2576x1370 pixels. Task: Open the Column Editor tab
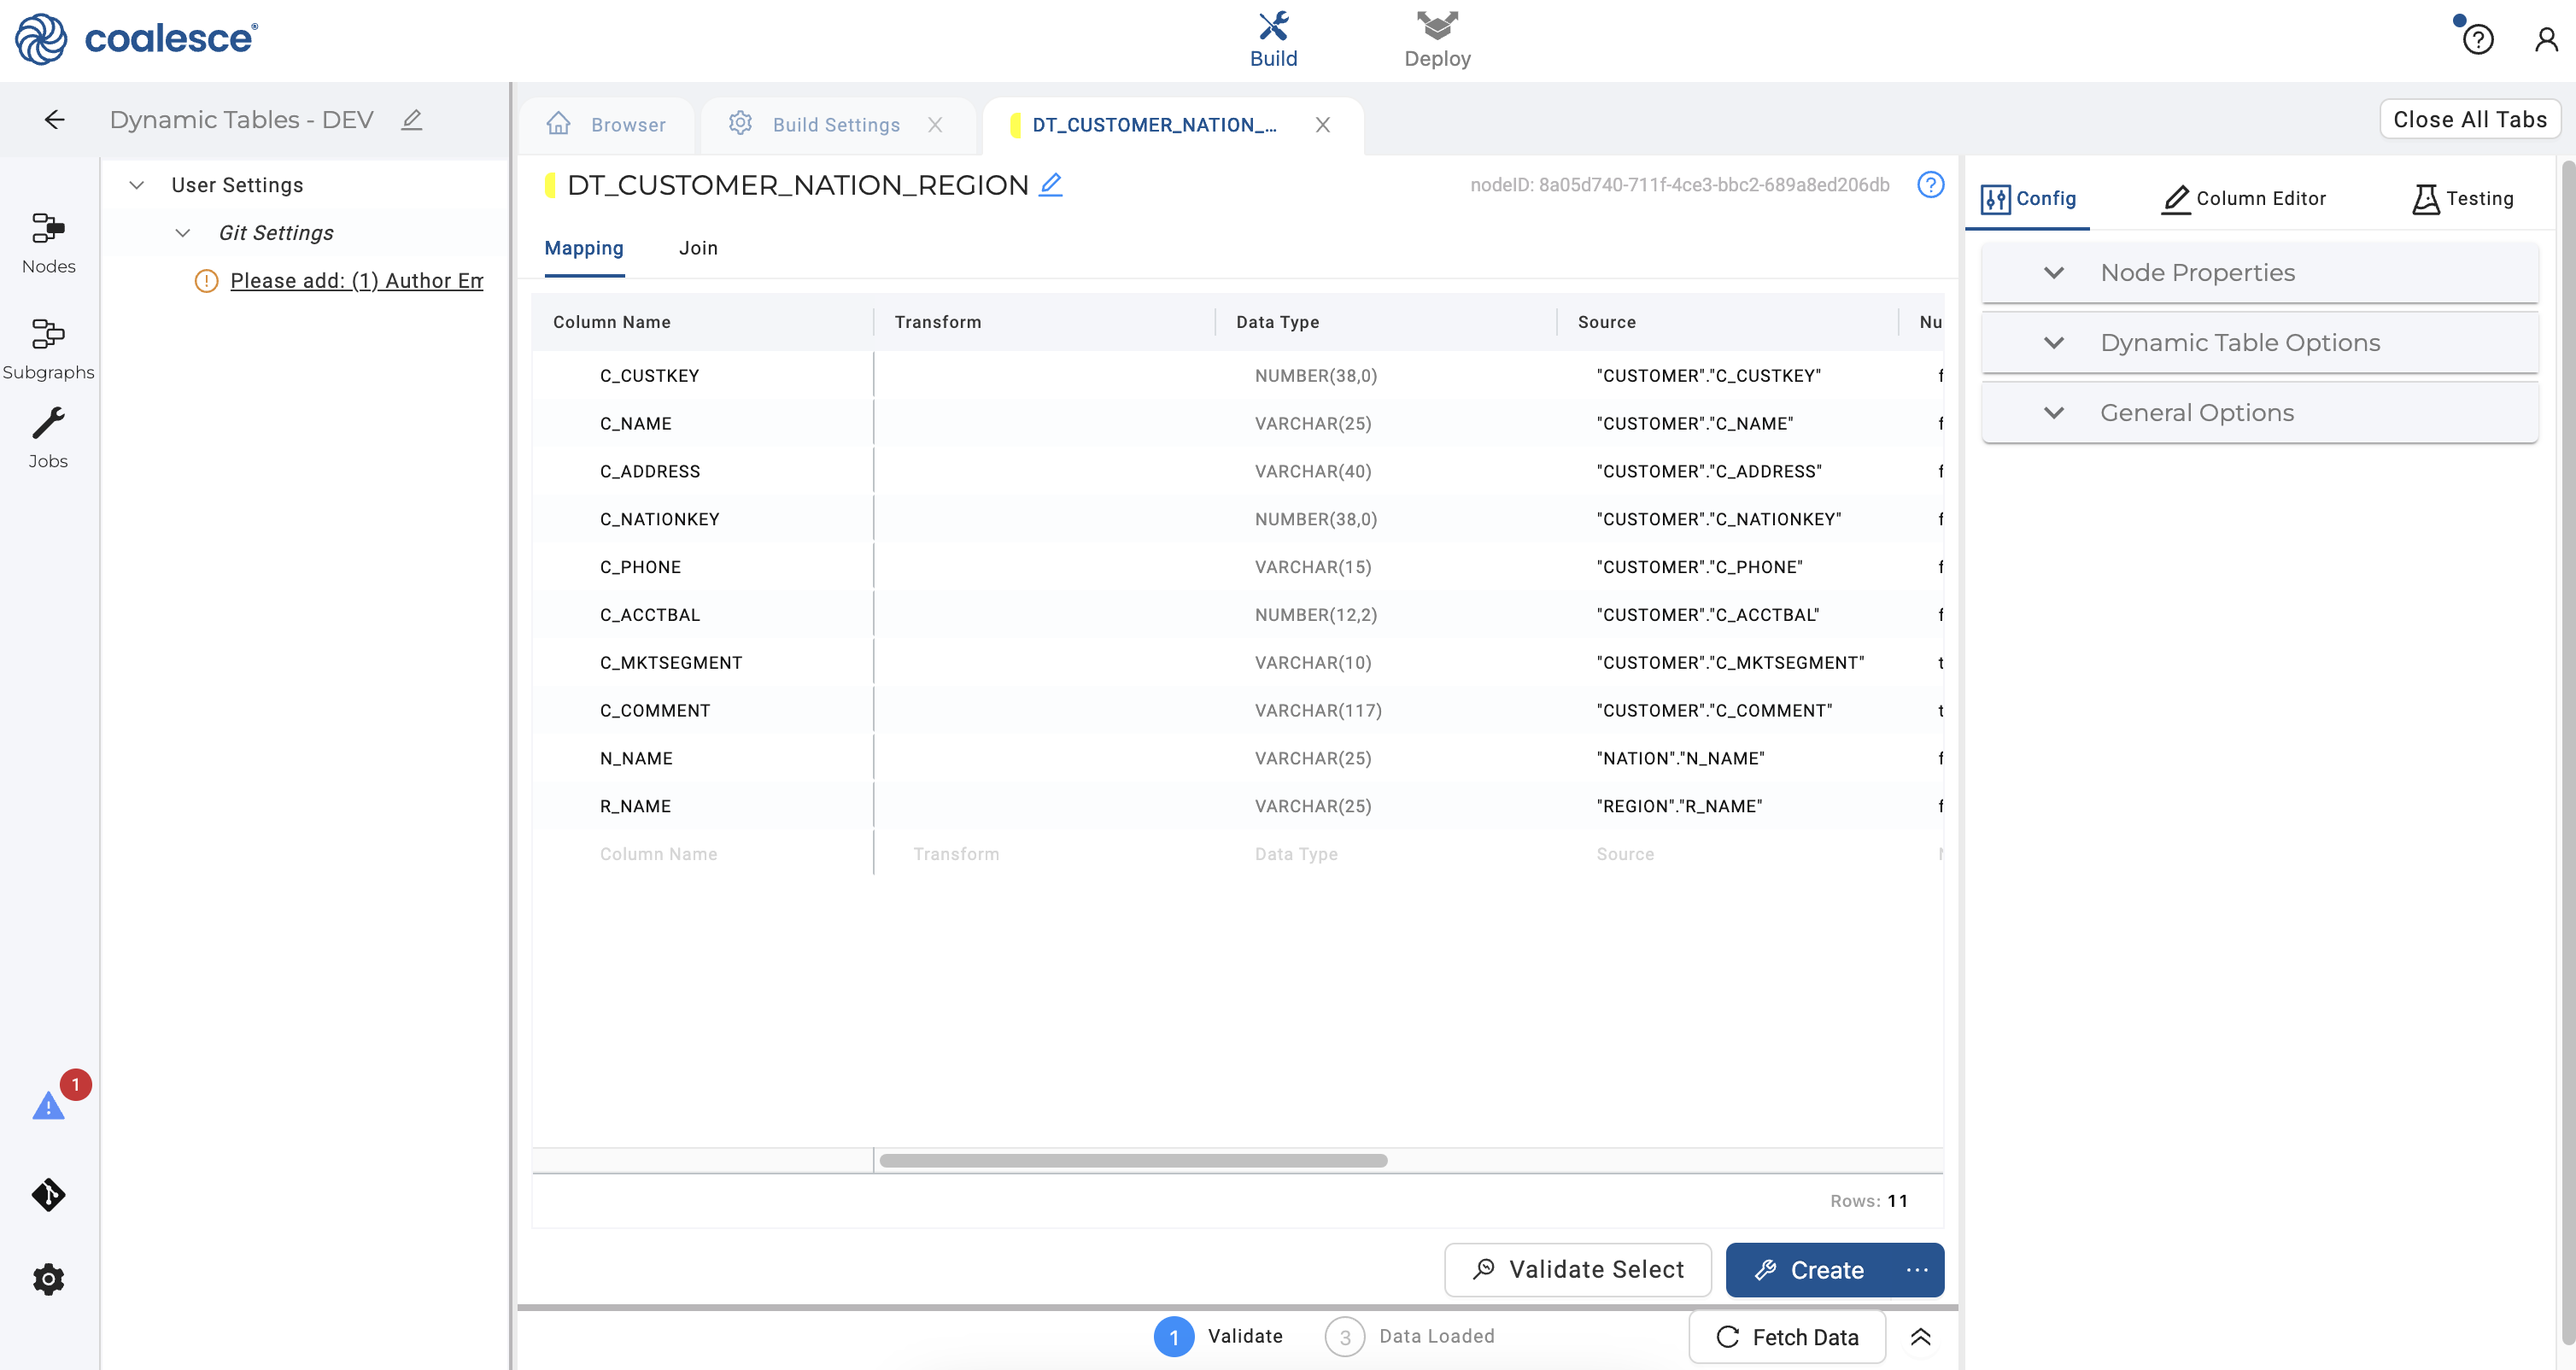point(2244,198)
